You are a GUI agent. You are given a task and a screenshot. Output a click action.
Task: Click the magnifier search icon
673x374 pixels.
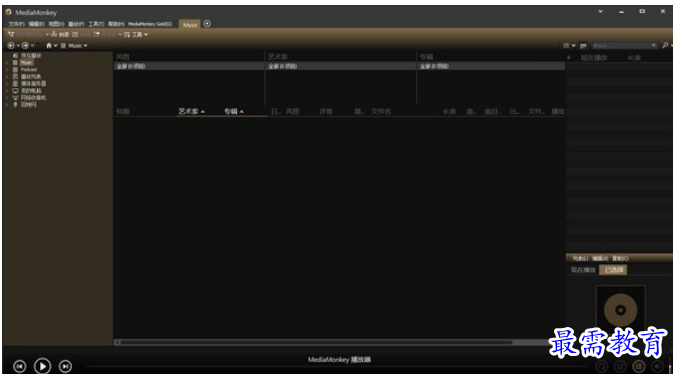665,45
